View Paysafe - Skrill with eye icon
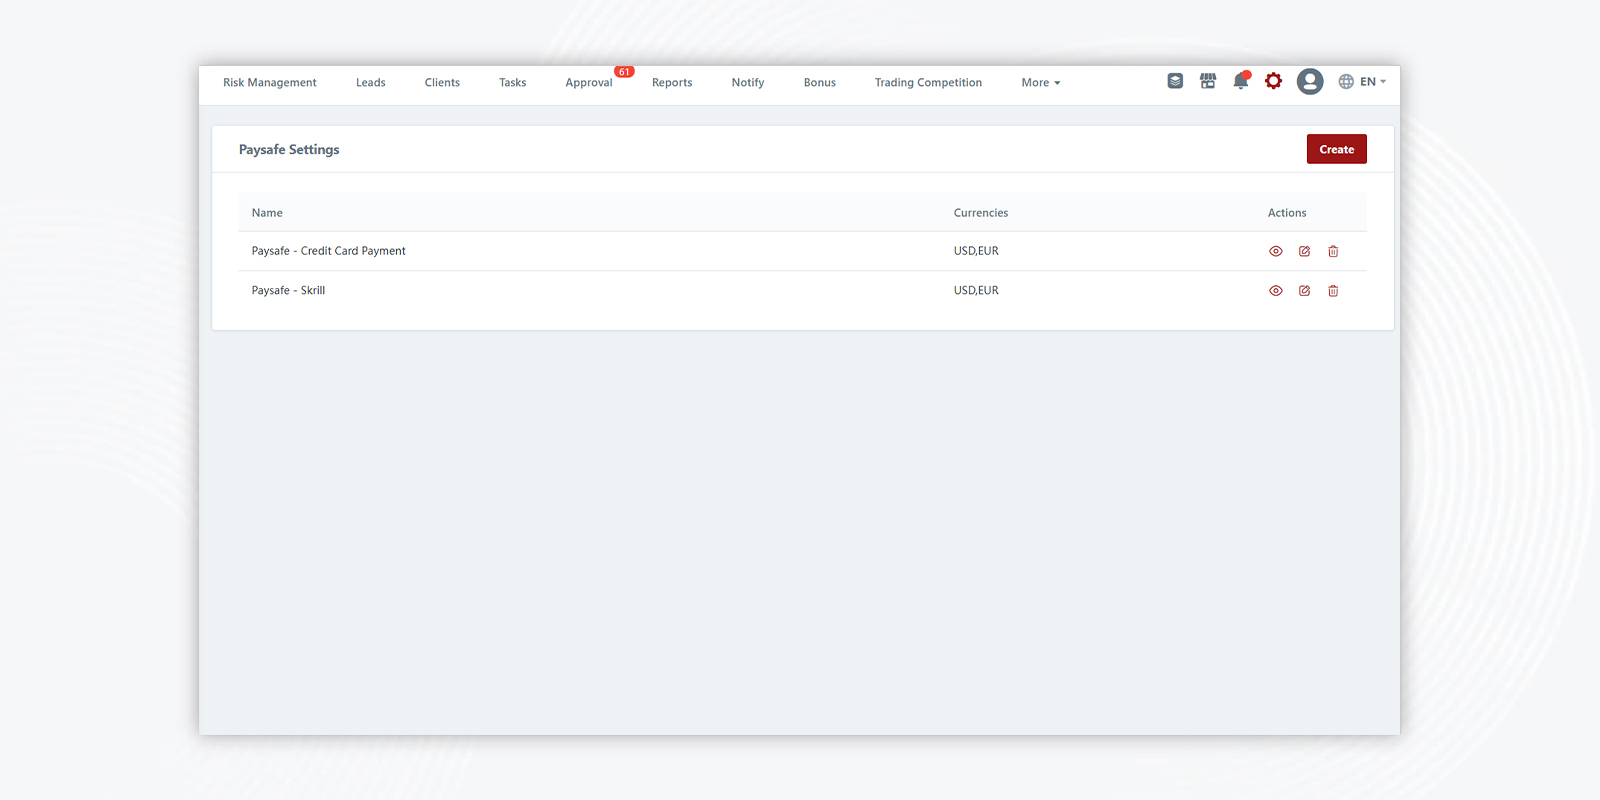Viewport: 1600px width, 800px height. [1275, 291]
